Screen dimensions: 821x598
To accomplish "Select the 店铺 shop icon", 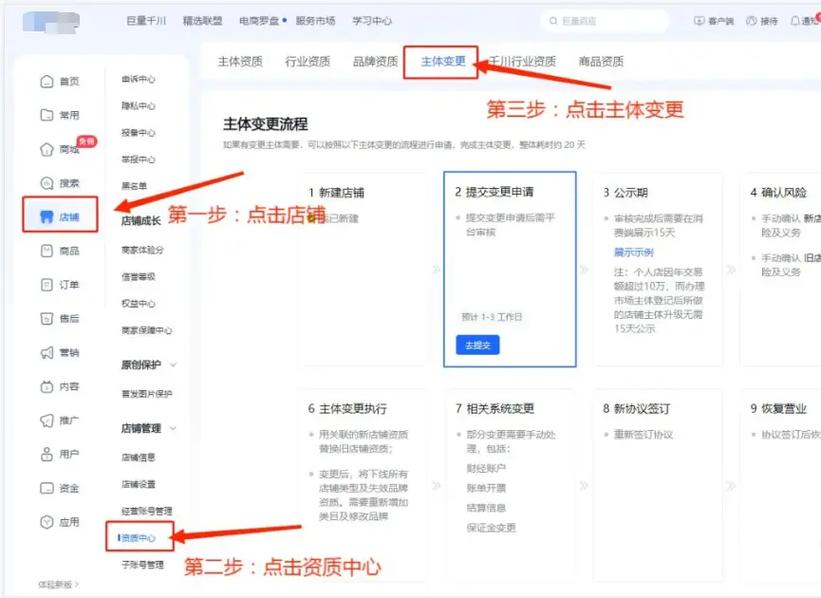I will 47,216.
